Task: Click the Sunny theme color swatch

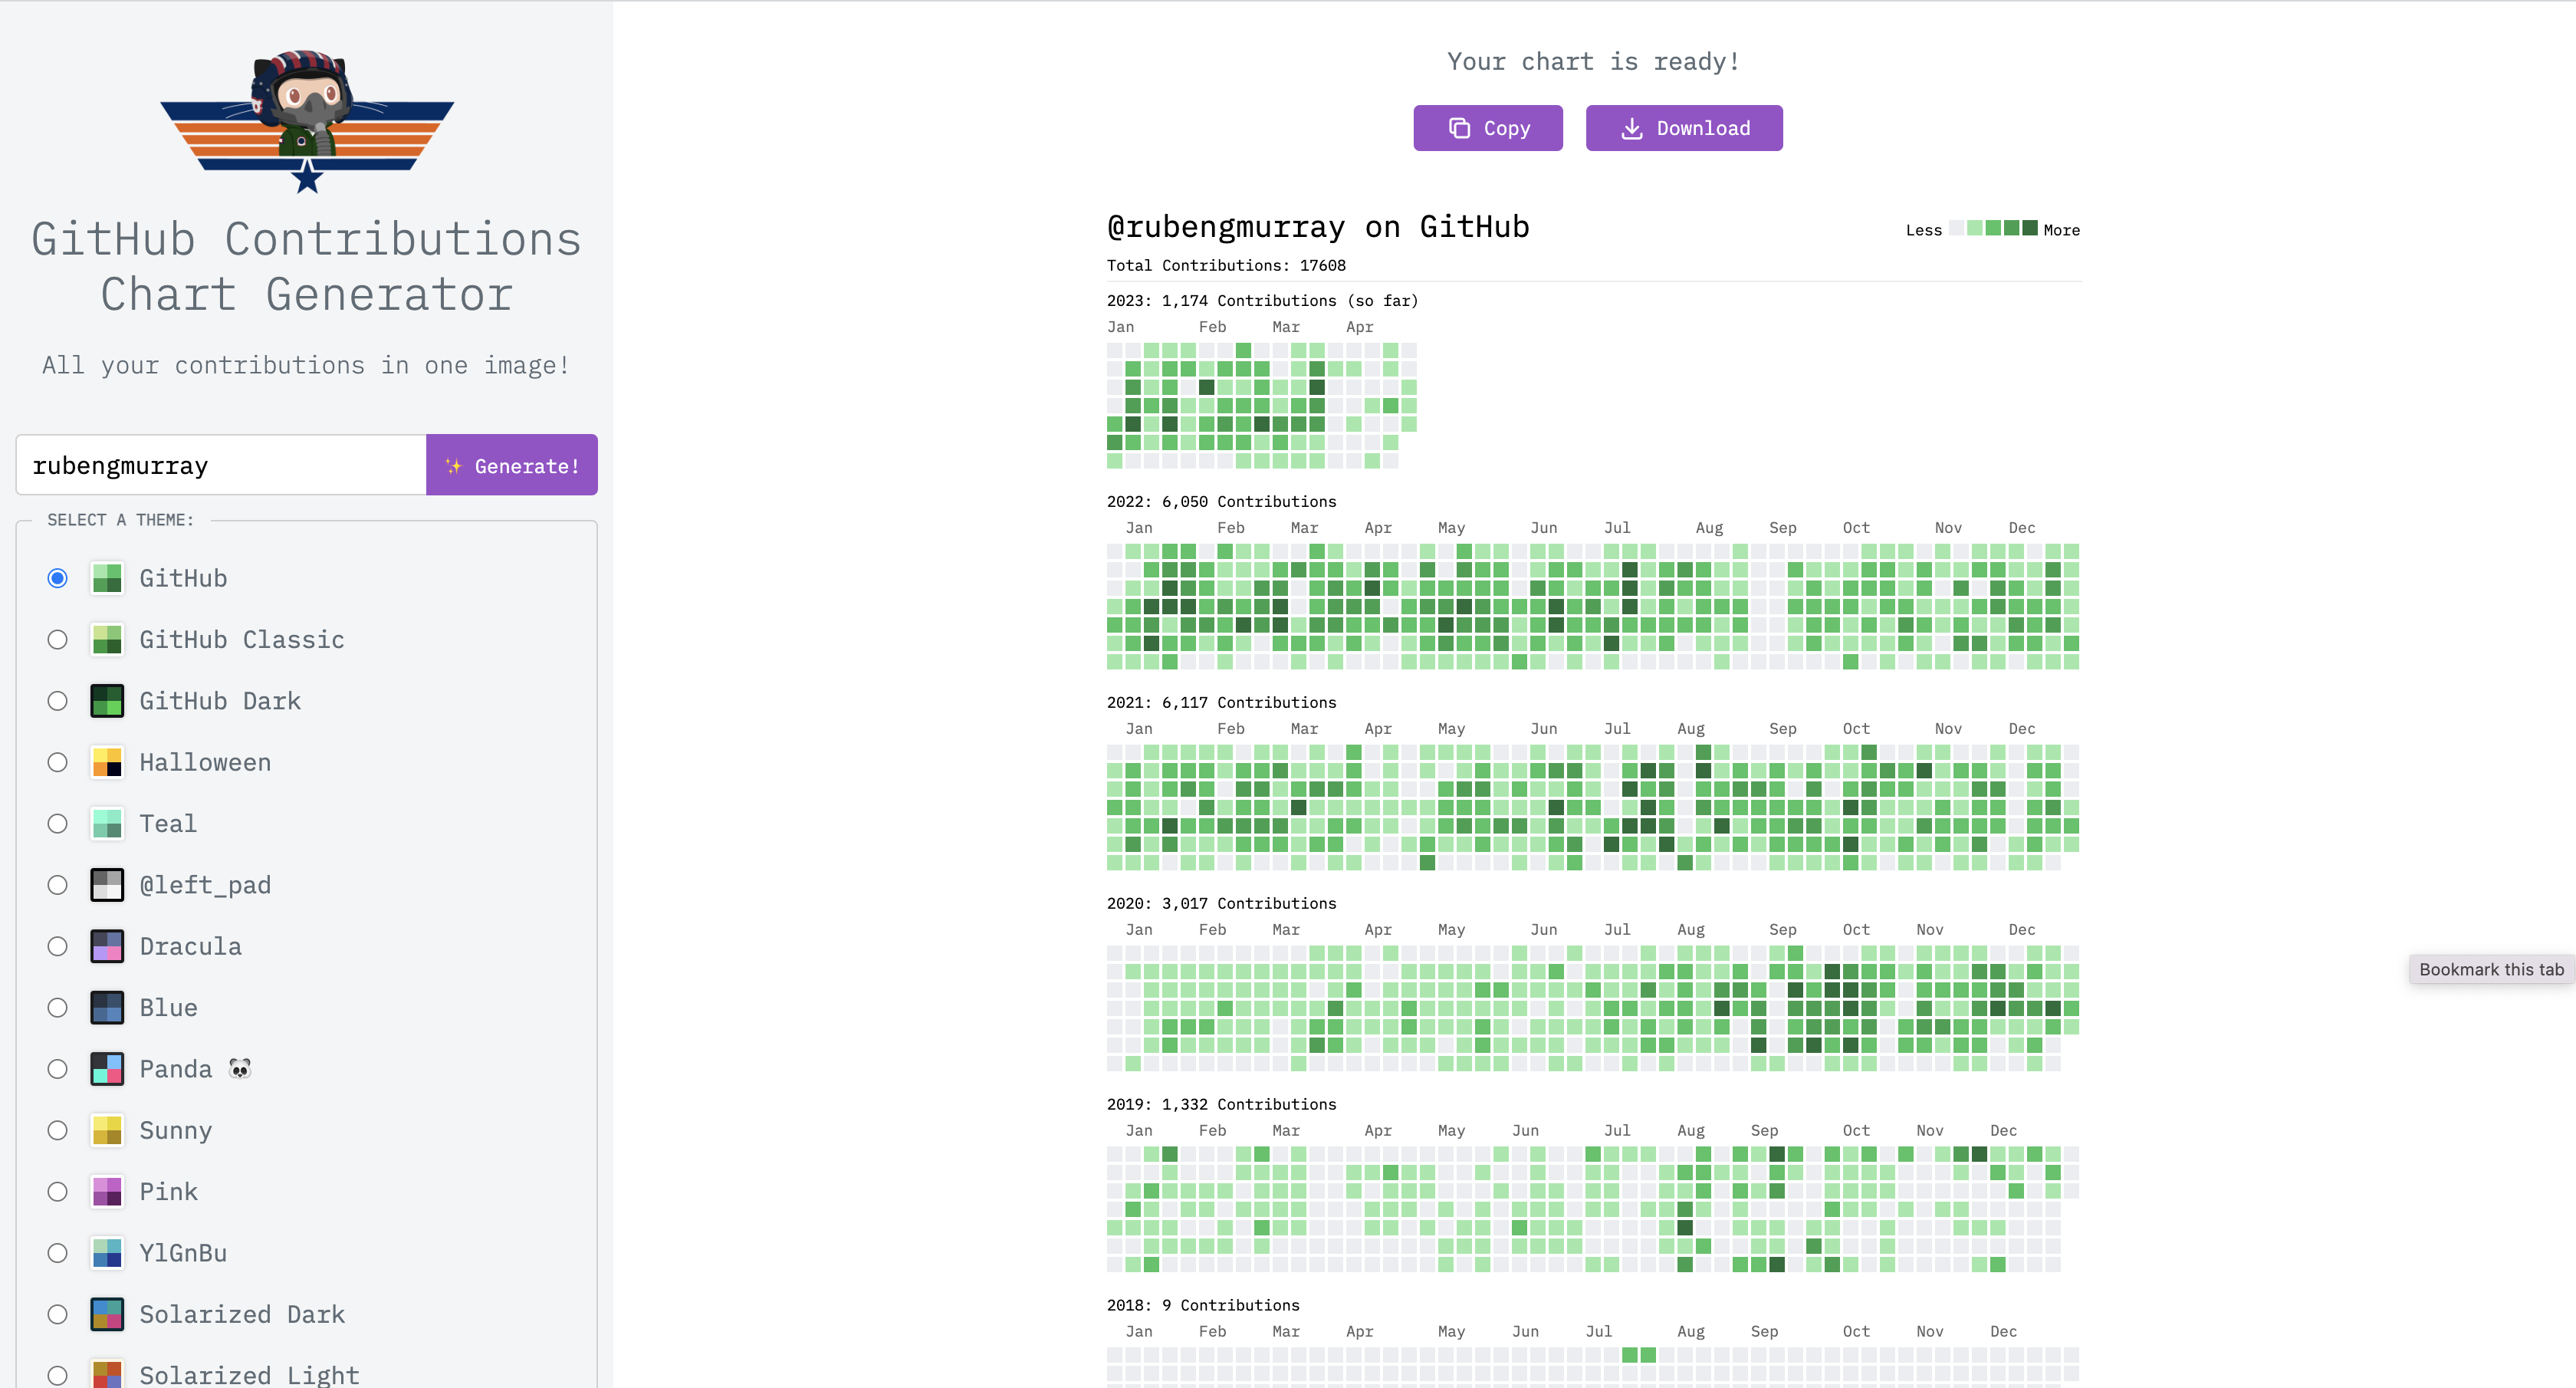Action: click(107, 1130)
